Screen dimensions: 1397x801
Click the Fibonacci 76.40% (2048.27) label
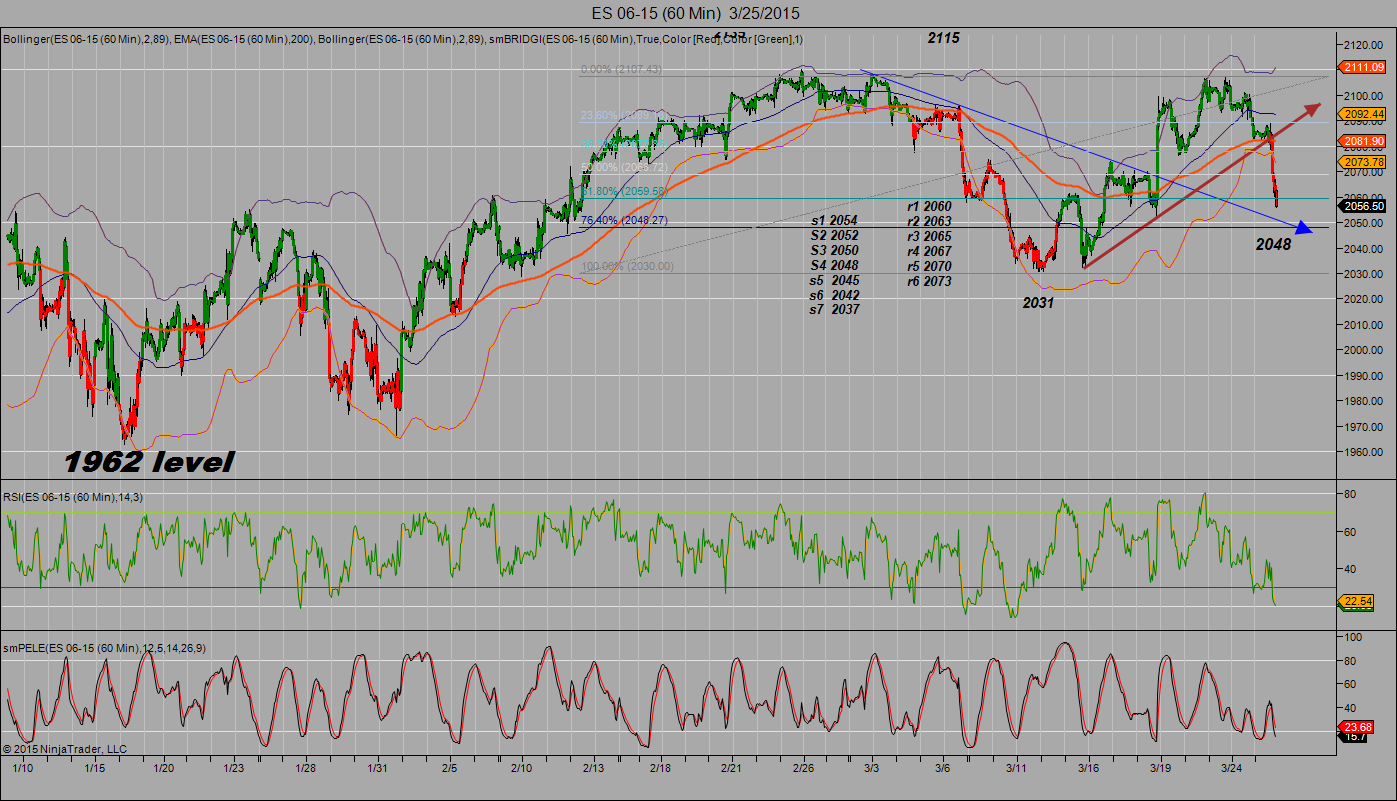[x=626, y=220]
